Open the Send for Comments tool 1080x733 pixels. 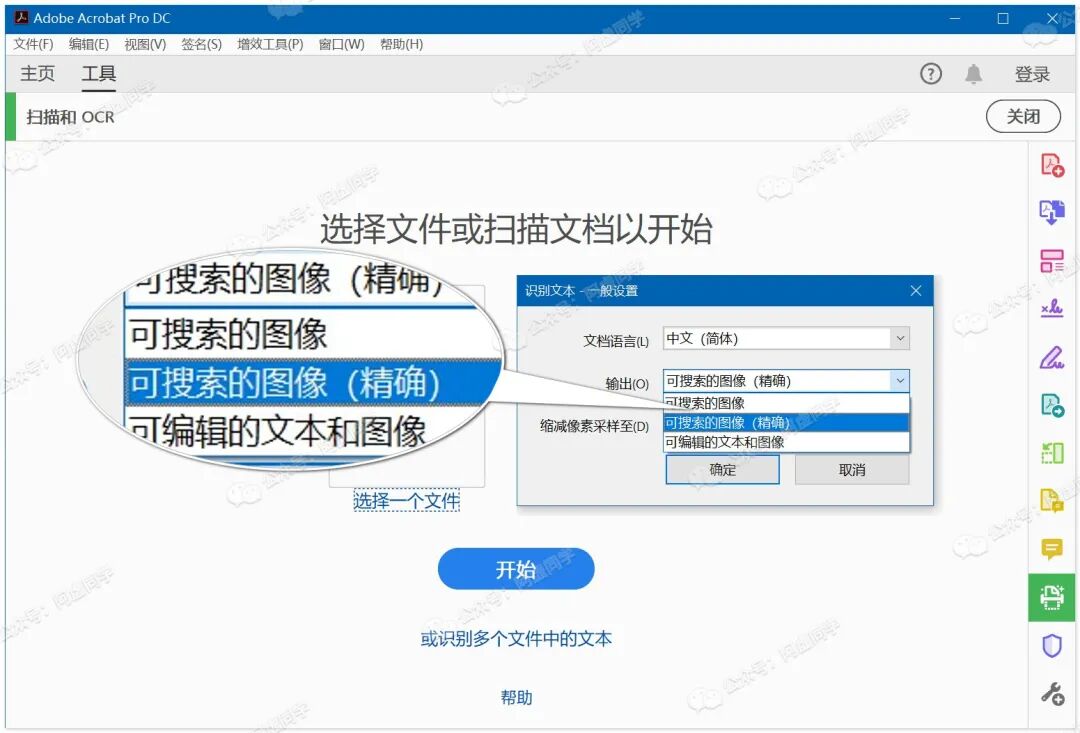tap(1052, 501)
